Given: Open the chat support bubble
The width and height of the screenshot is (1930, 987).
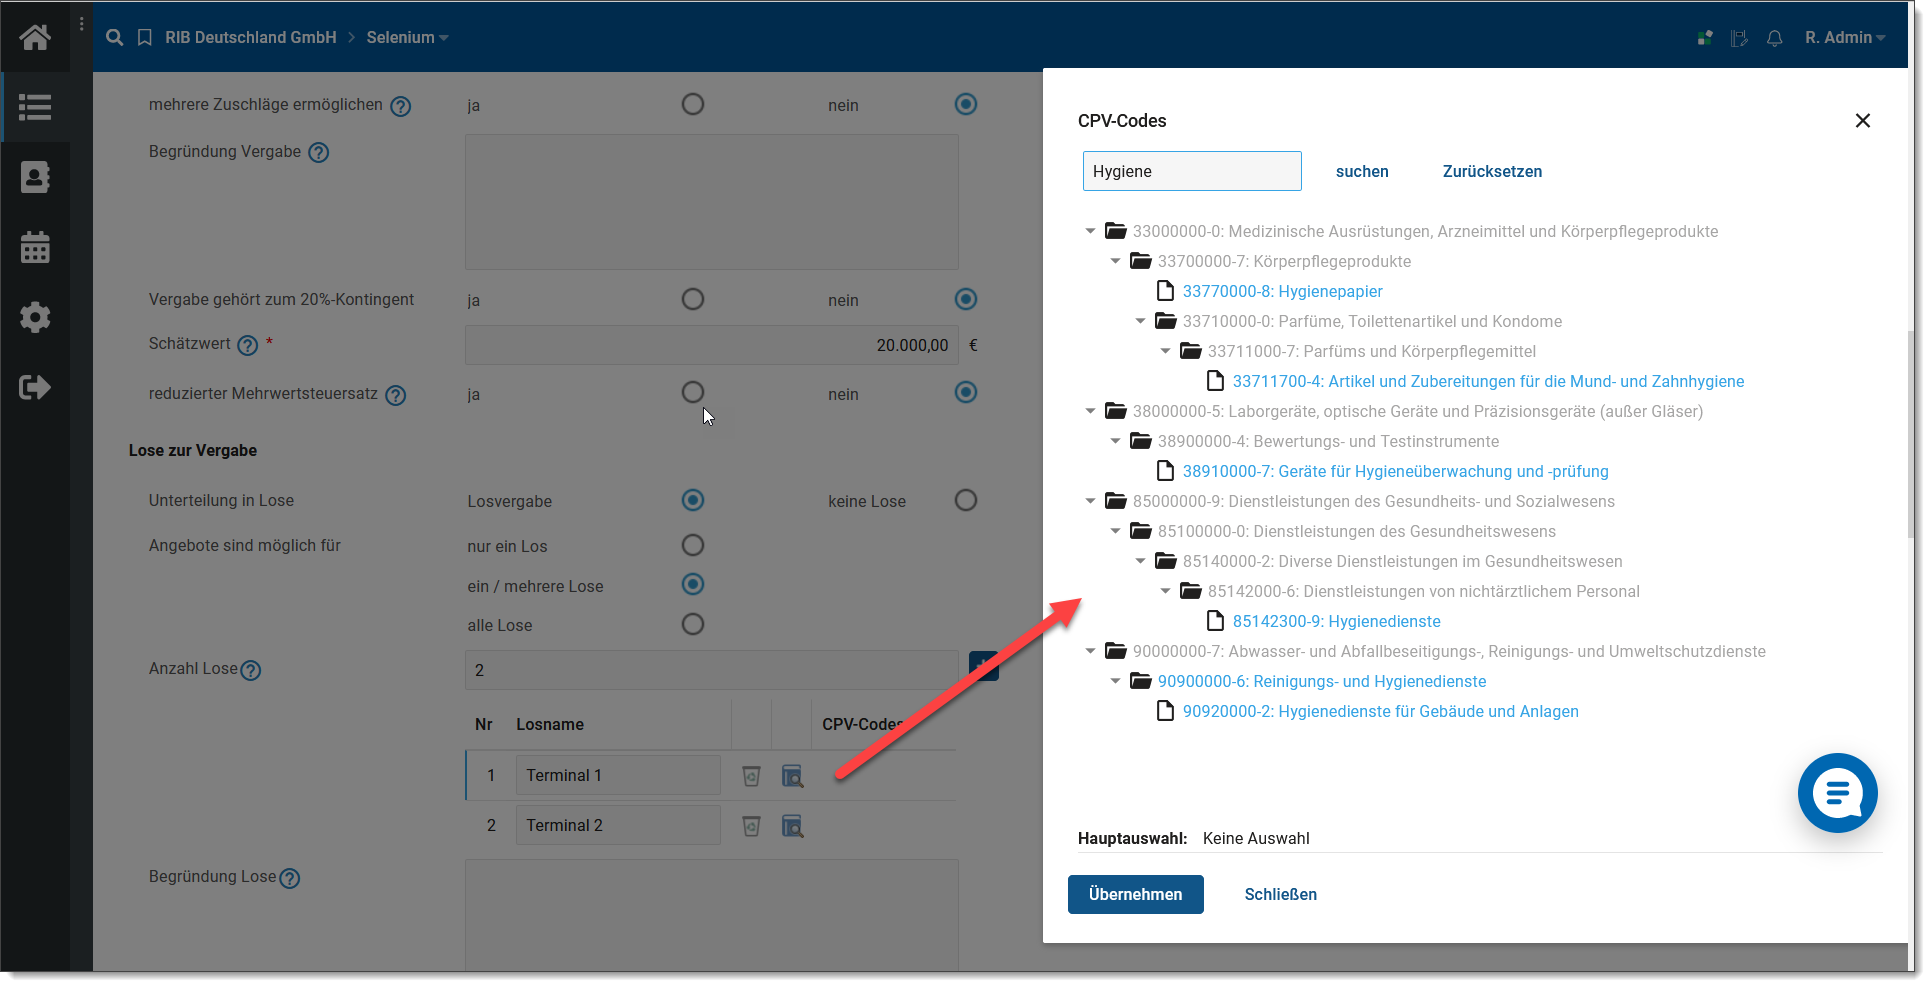Looking at the screenshot, I should point(1836,793).
